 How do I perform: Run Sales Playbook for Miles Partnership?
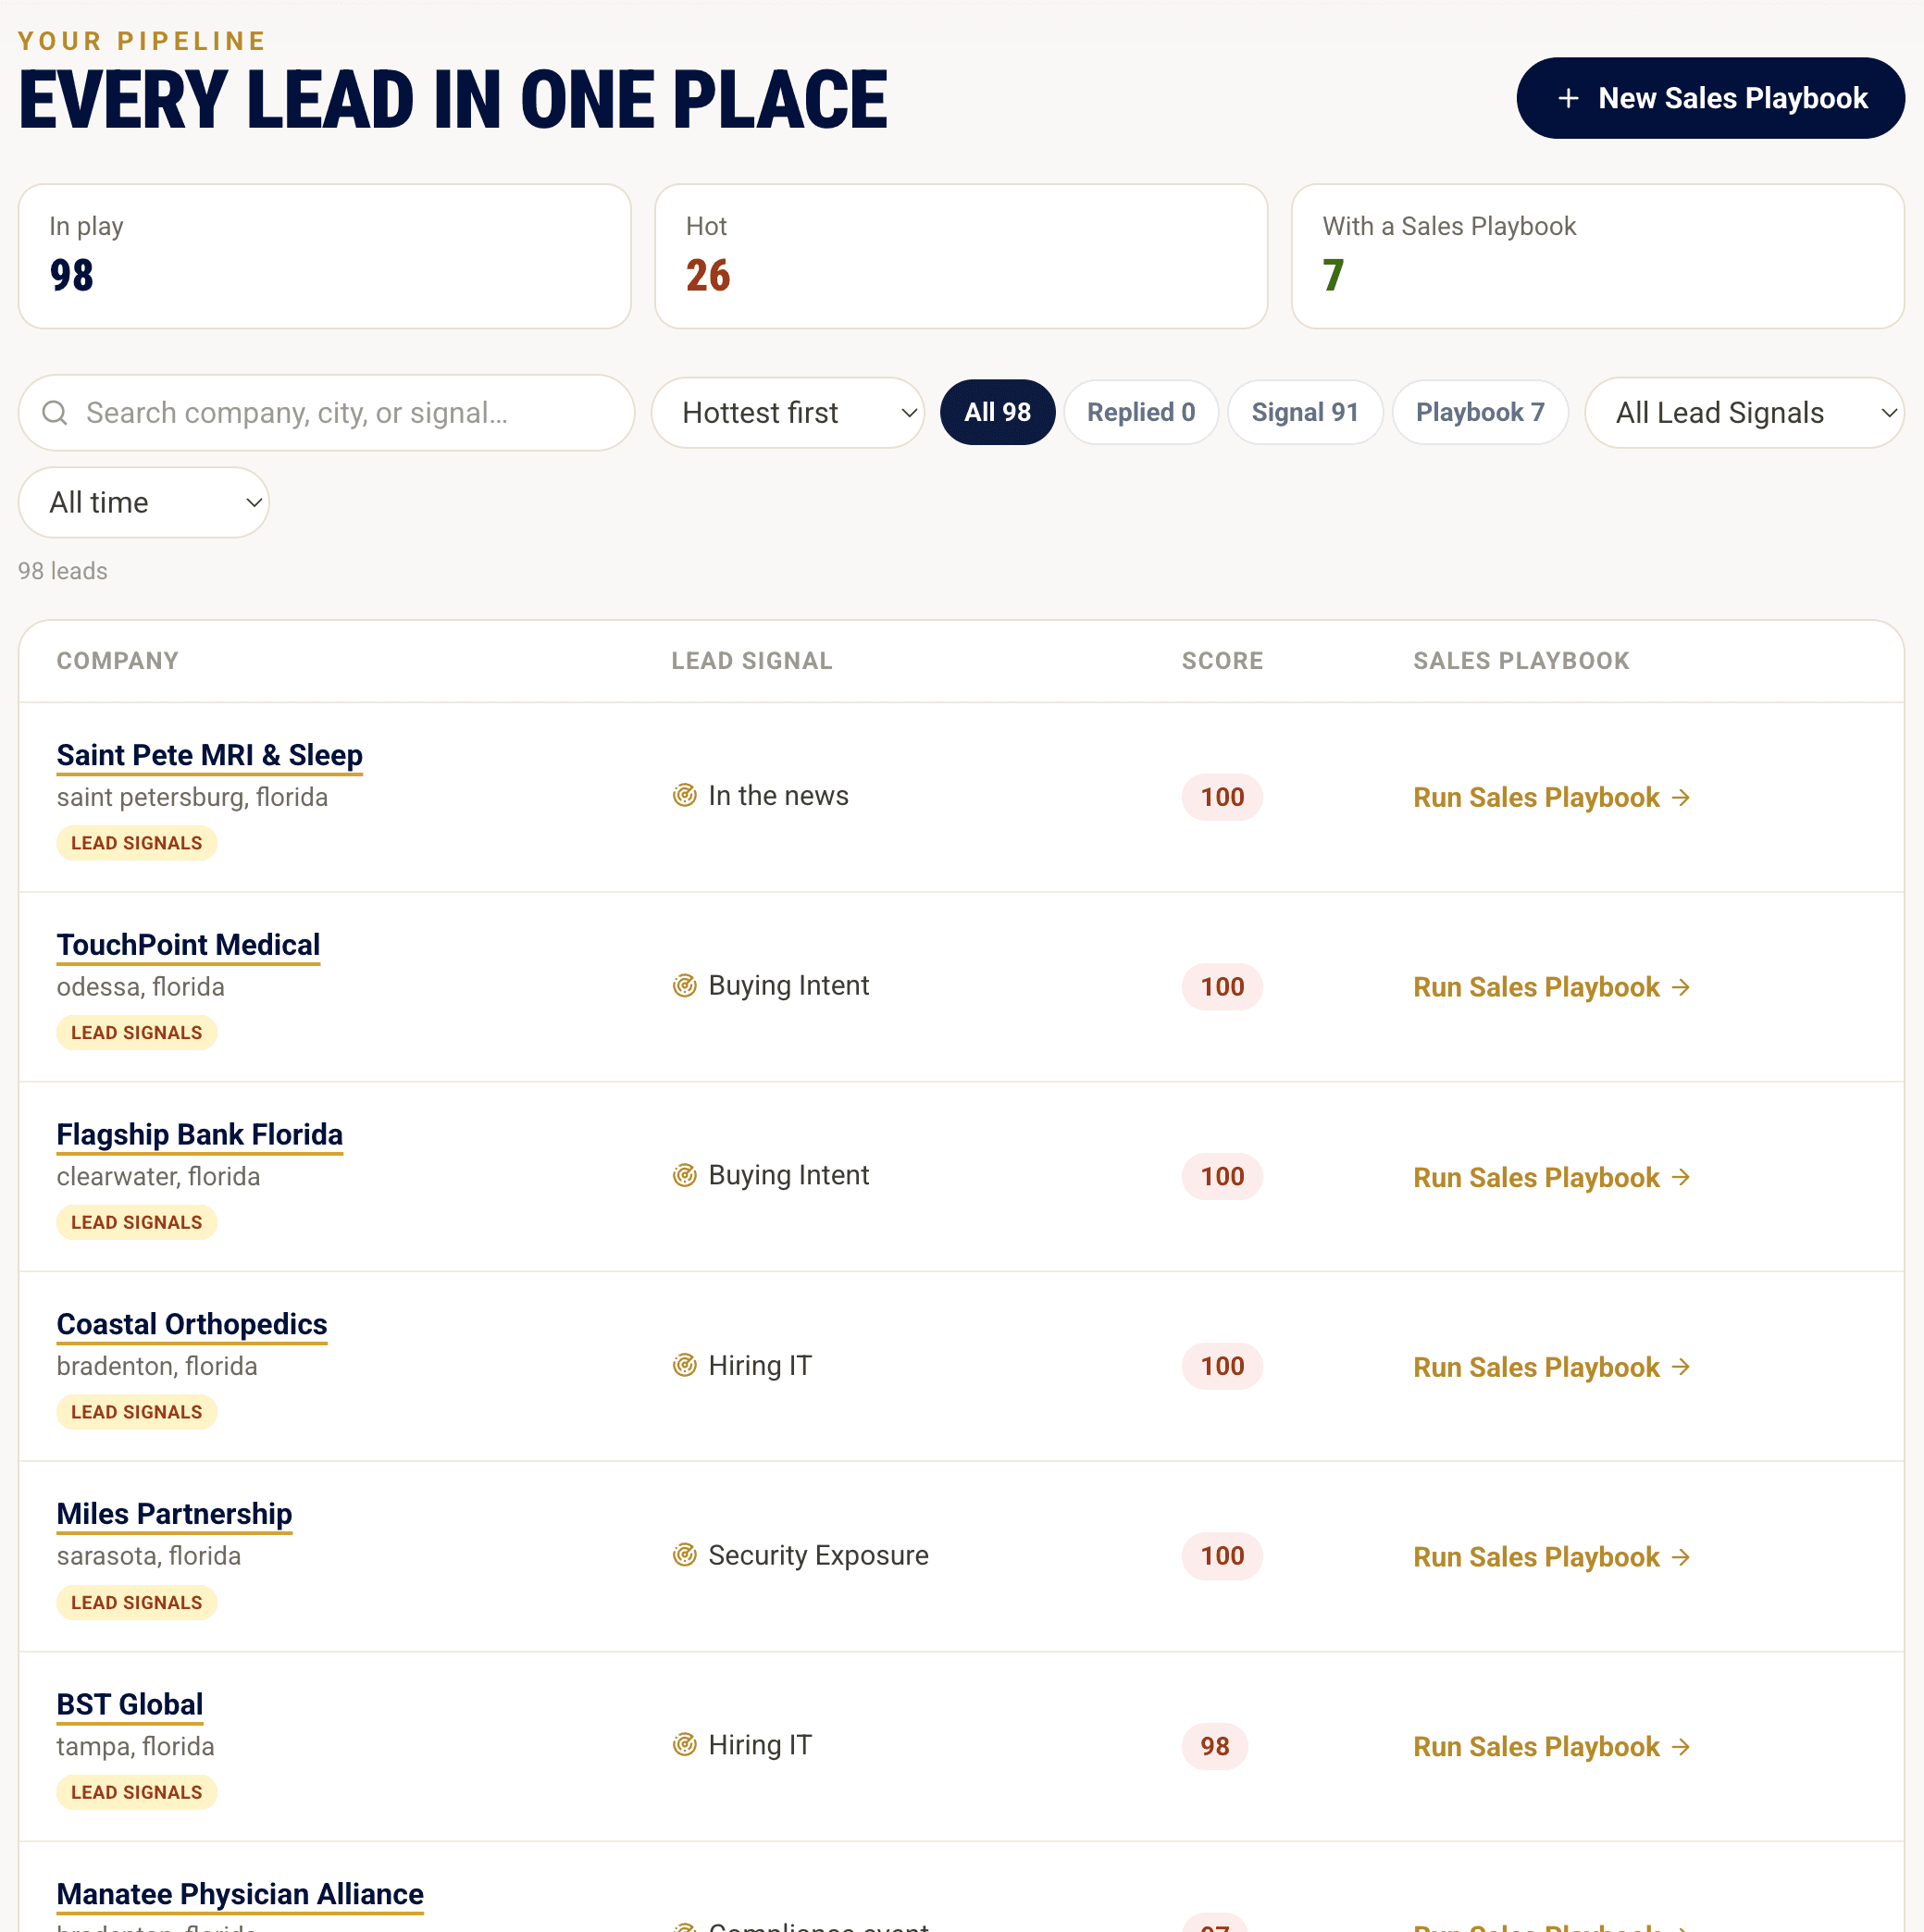point(1552,1557)
